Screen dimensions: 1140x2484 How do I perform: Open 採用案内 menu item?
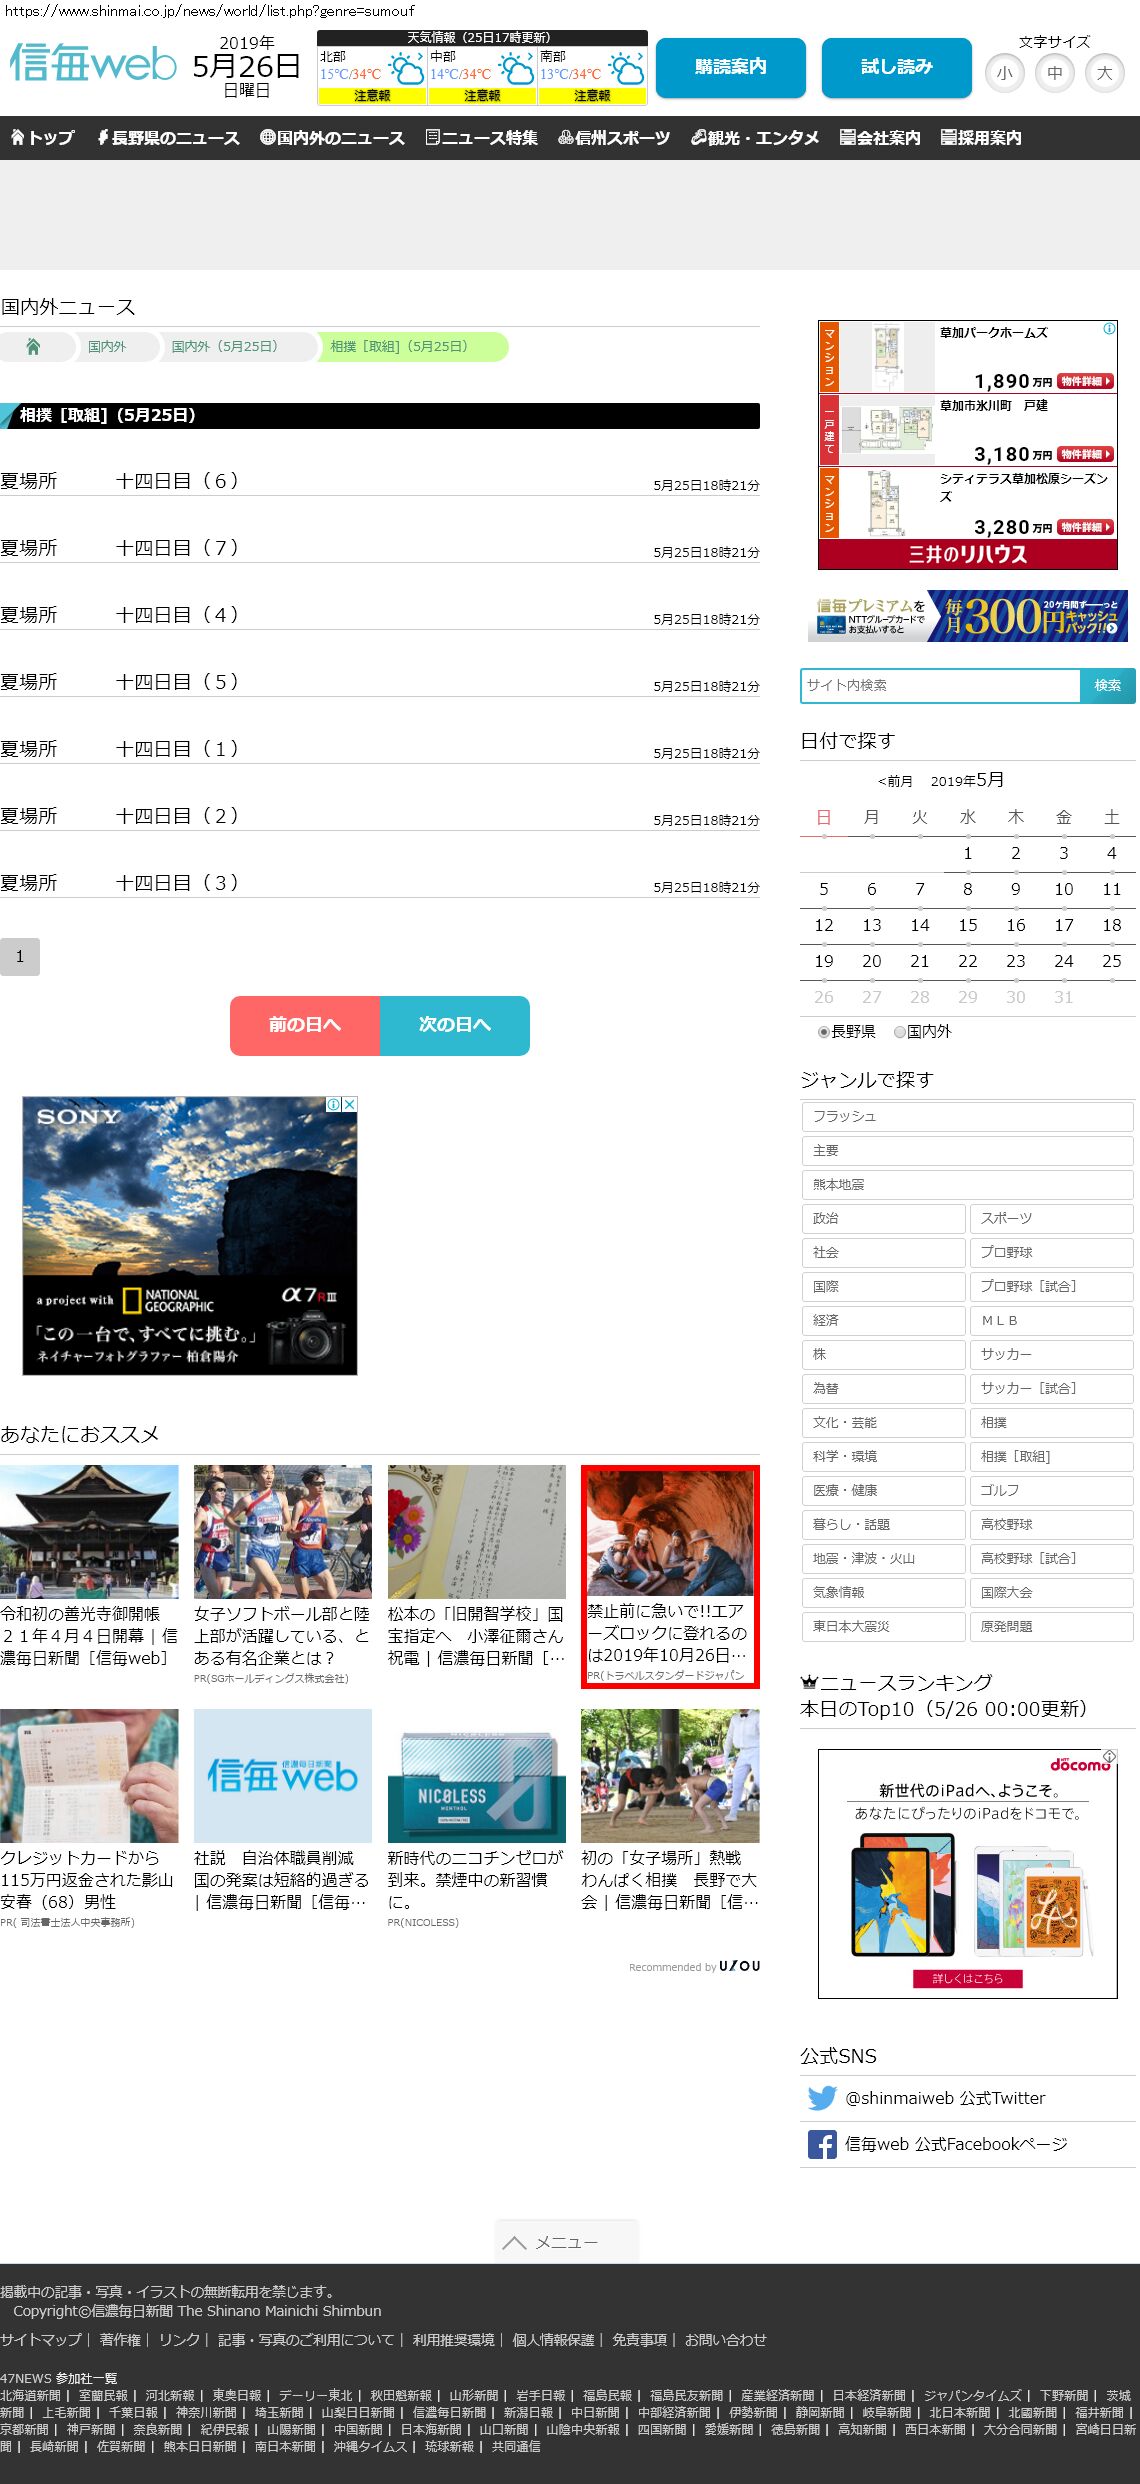point(981,138)
